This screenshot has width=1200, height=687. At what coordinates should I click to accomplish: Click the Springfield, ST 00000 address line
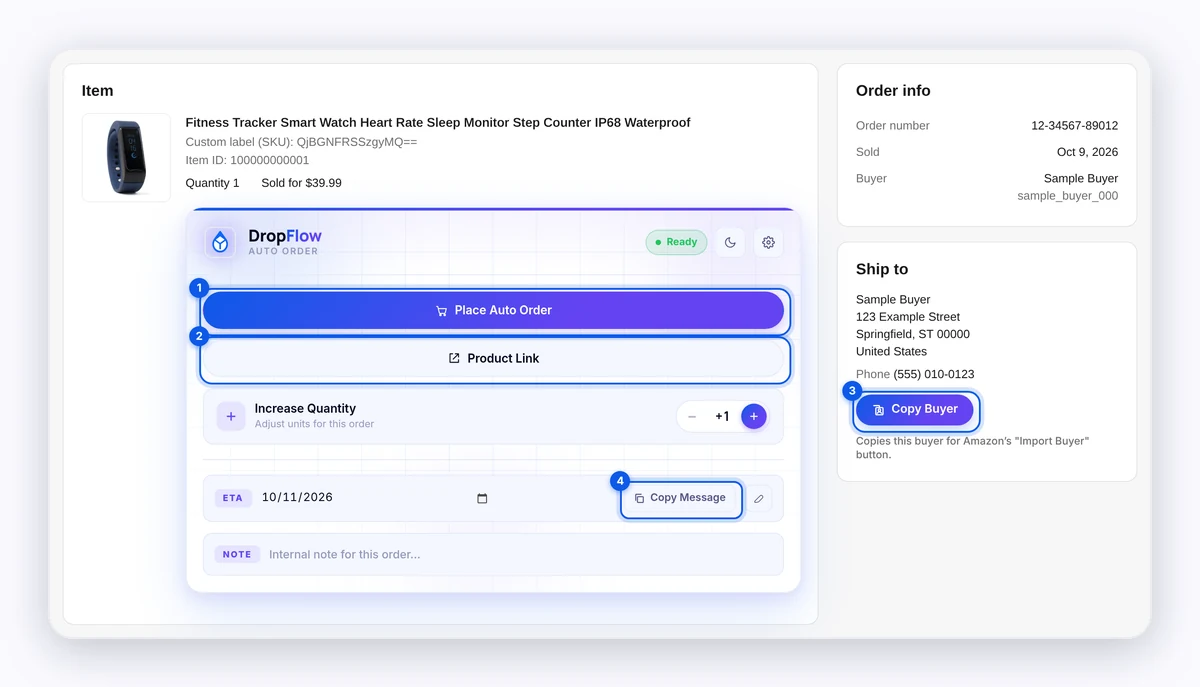[x=913, y=334]
